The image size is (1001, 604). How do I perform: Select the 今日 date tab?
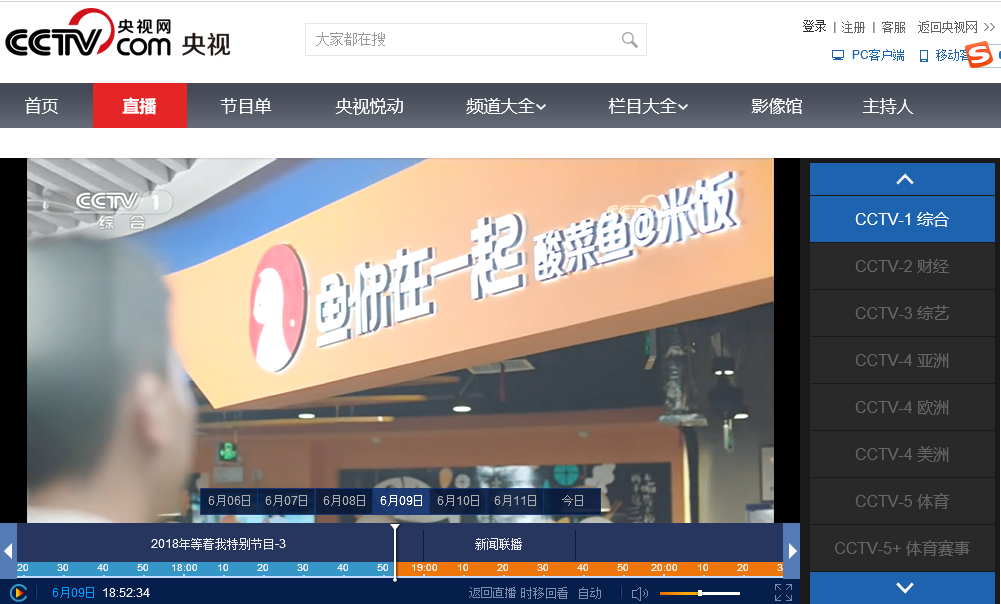(x=573, y=501)
